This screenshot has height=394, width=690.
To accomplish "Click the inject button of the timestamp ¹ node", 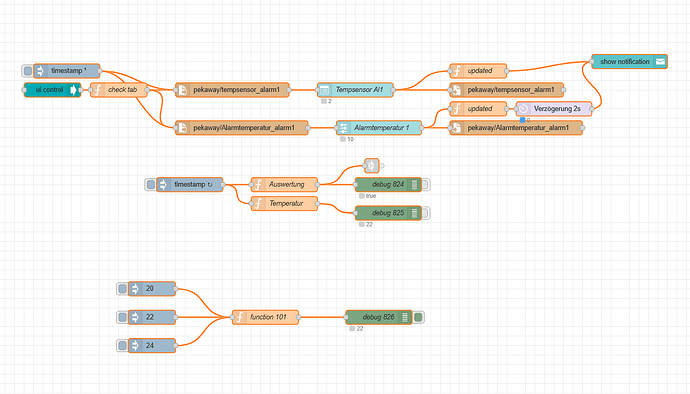I will [28, 70].
